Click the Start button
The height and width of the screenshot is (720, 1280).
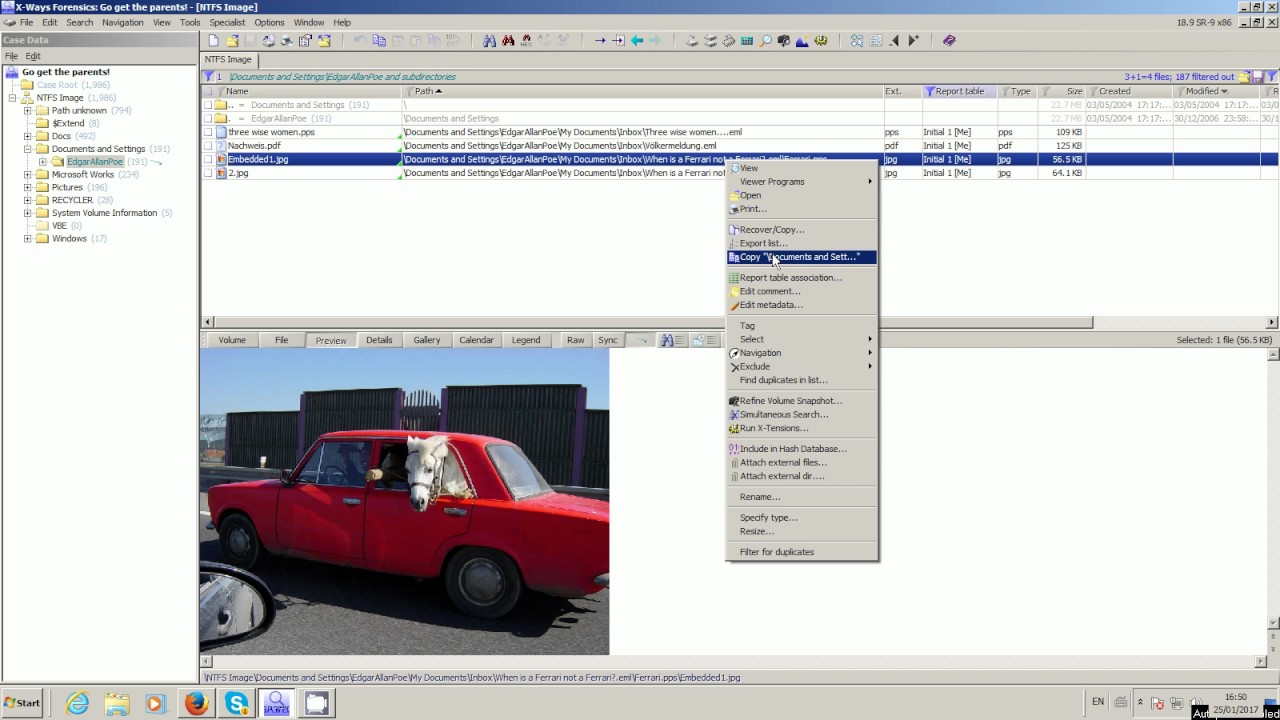[22, 703]
